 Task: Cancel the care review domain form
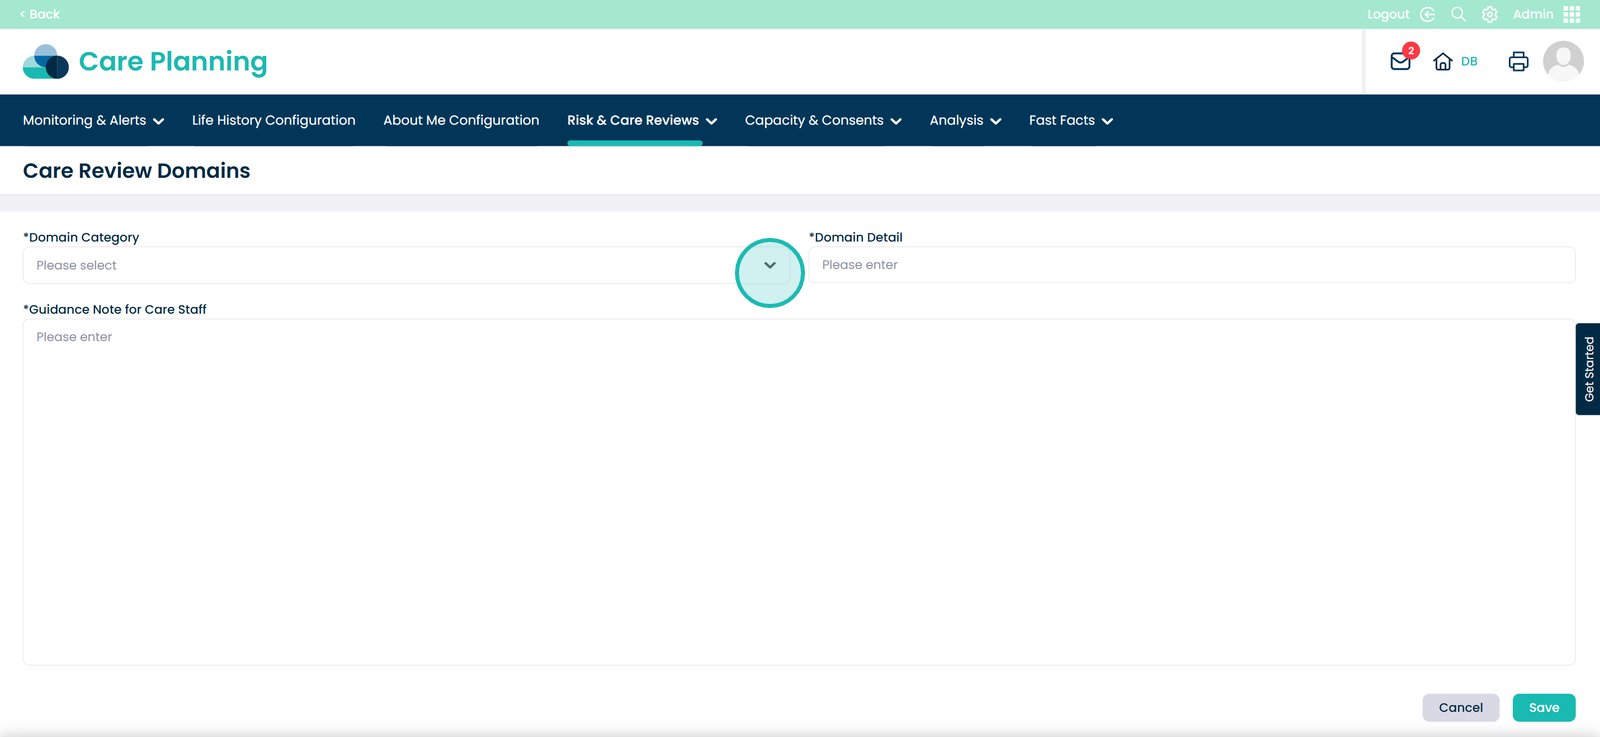click(1460, 707)
